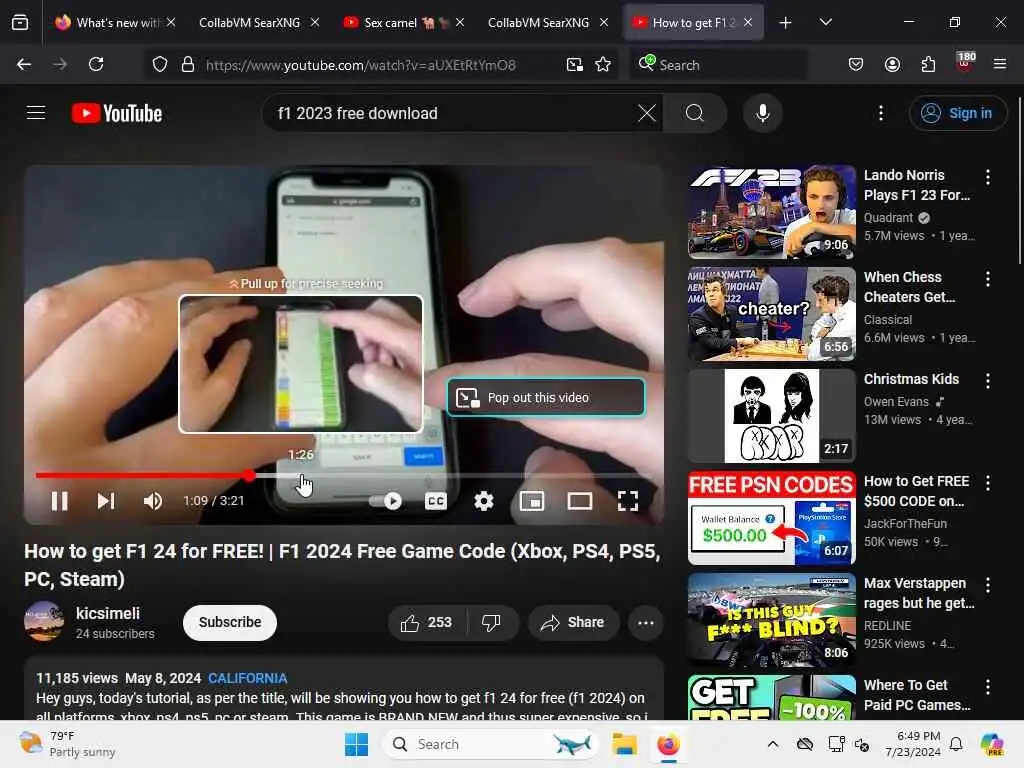Sign in to YouTube
The width and height of the screenshot is (1024, 768).
click(x=957, y=113)
